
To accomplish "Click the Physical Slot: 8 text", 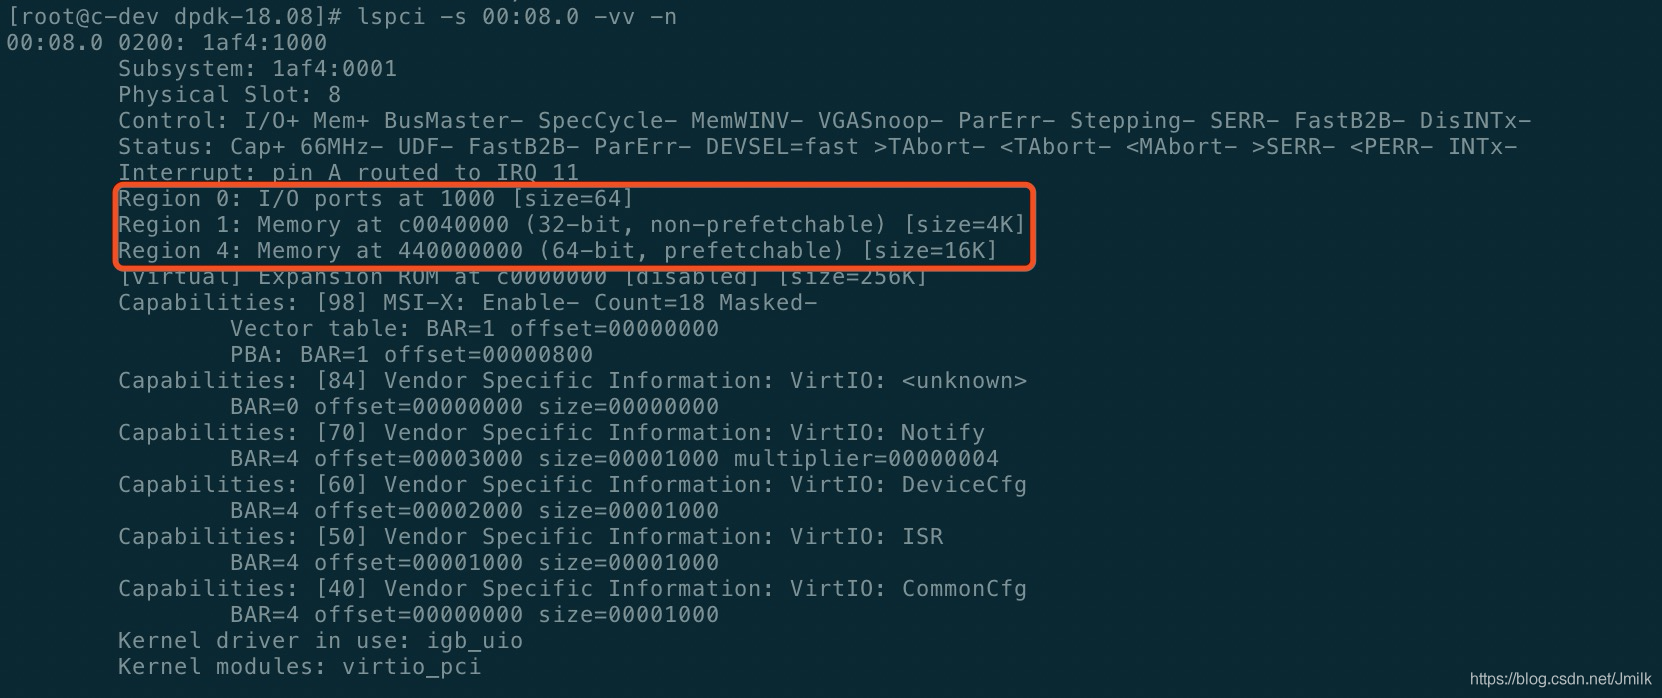I will tap(229, 95).
